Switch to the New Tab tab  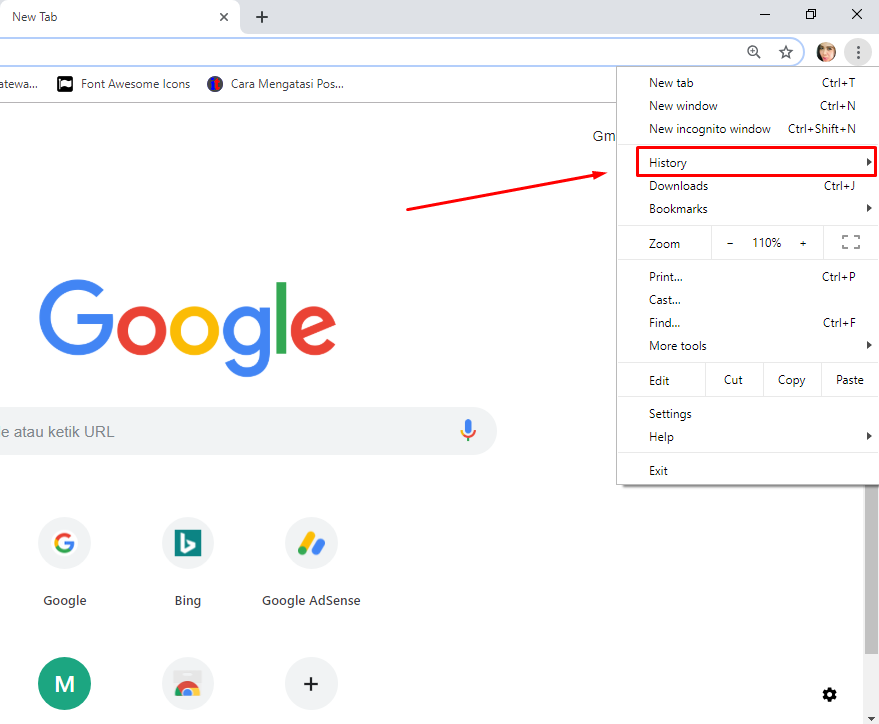pos(110,17)
